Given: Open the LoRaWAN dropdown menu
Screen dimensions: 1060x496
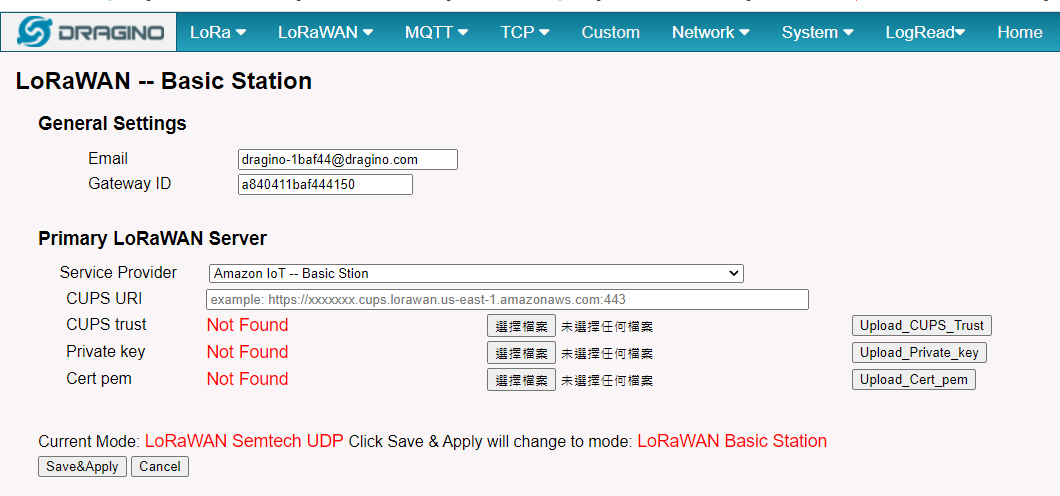Looking at the screenshot, I should pos(325,32).
